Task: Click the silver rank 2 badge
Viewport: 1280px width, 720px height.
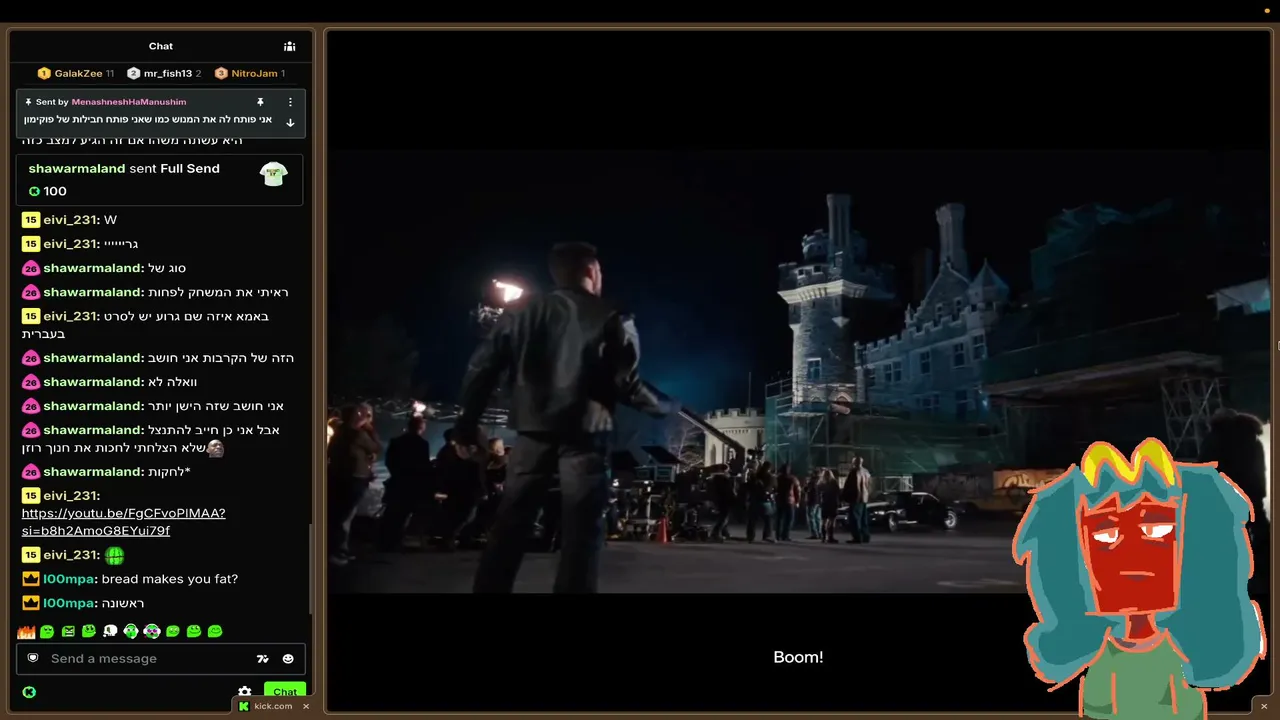Action: pos(133,73)
